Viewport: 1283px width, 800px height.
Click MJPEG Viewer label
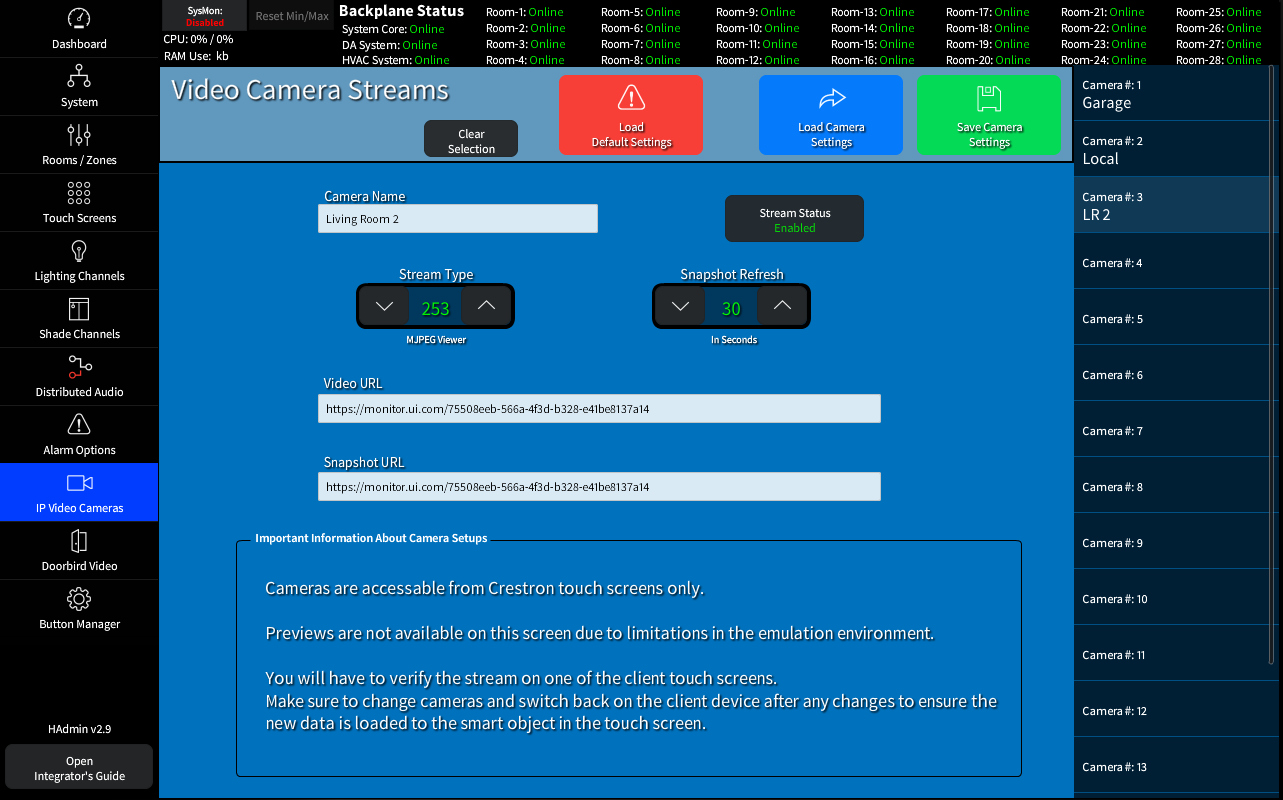click(436, 340)
